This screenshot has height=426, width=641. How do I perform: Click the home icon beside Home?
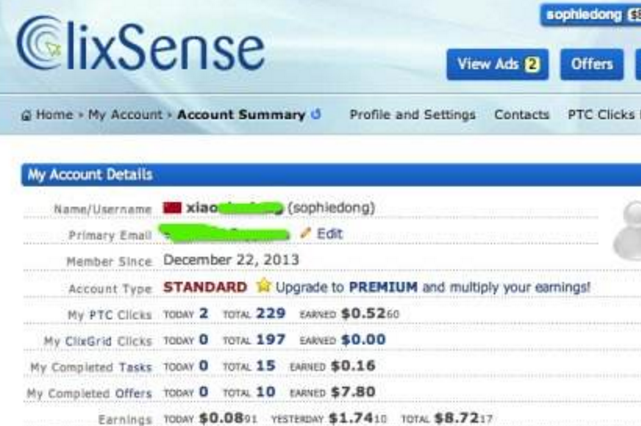[x=26, y=116]
